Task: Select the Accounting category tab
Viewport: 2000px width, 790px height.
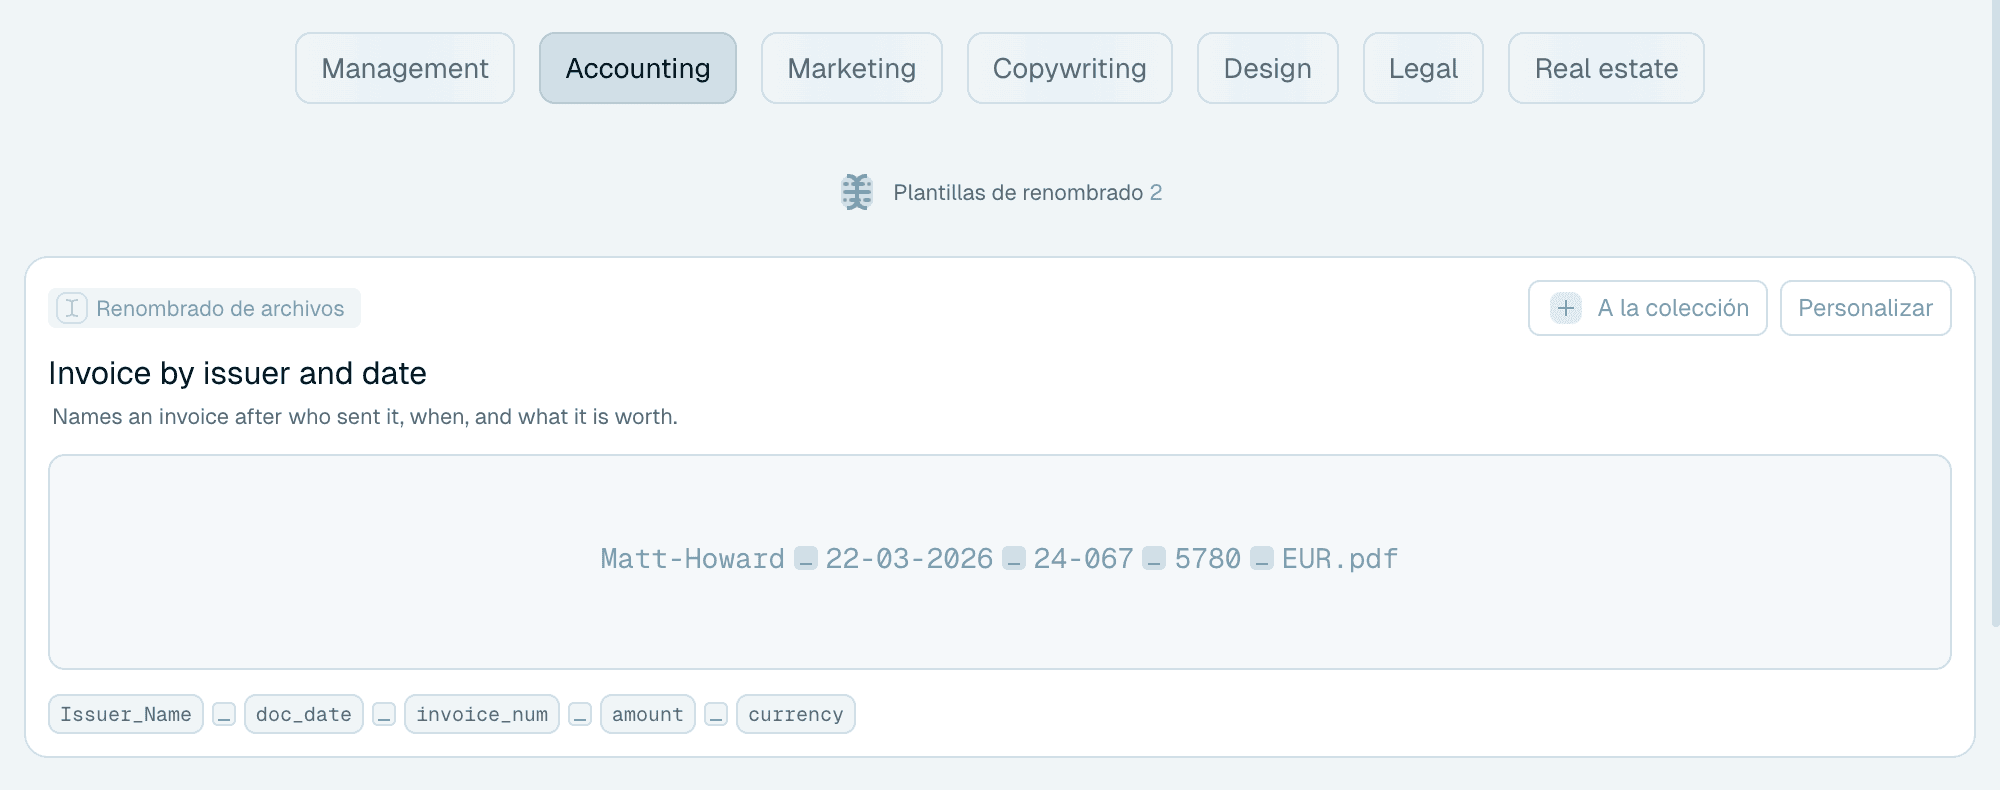Action: 638,68
